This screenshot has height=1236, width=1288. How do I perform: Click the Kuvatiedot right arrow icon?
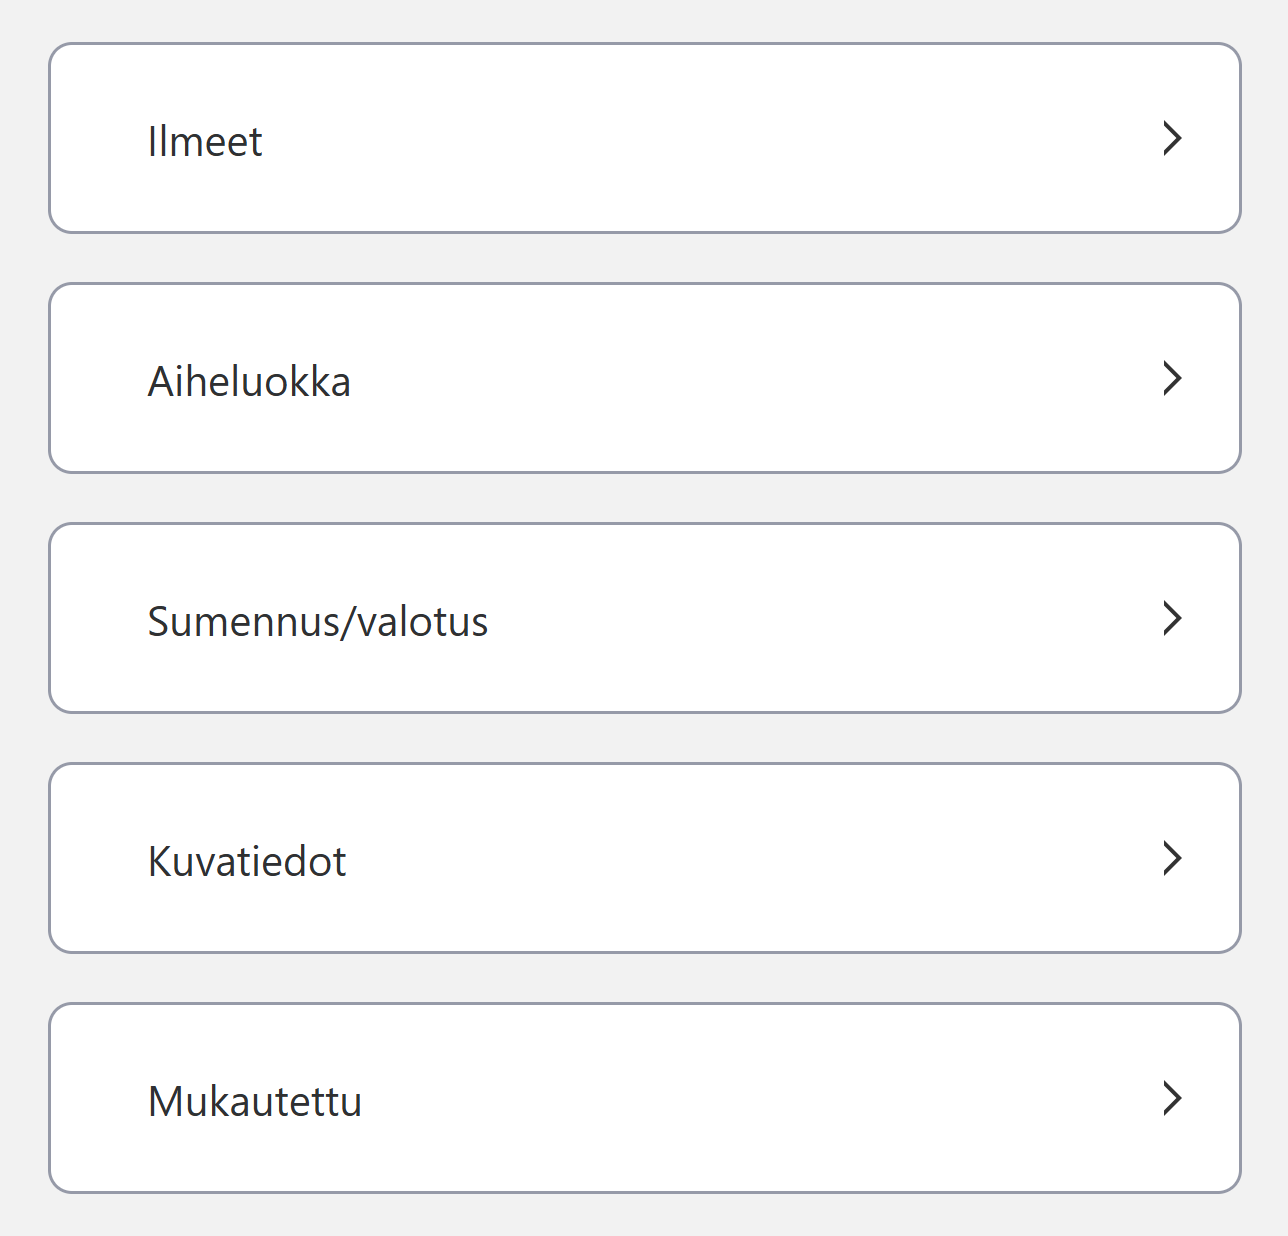point(1172,858)
